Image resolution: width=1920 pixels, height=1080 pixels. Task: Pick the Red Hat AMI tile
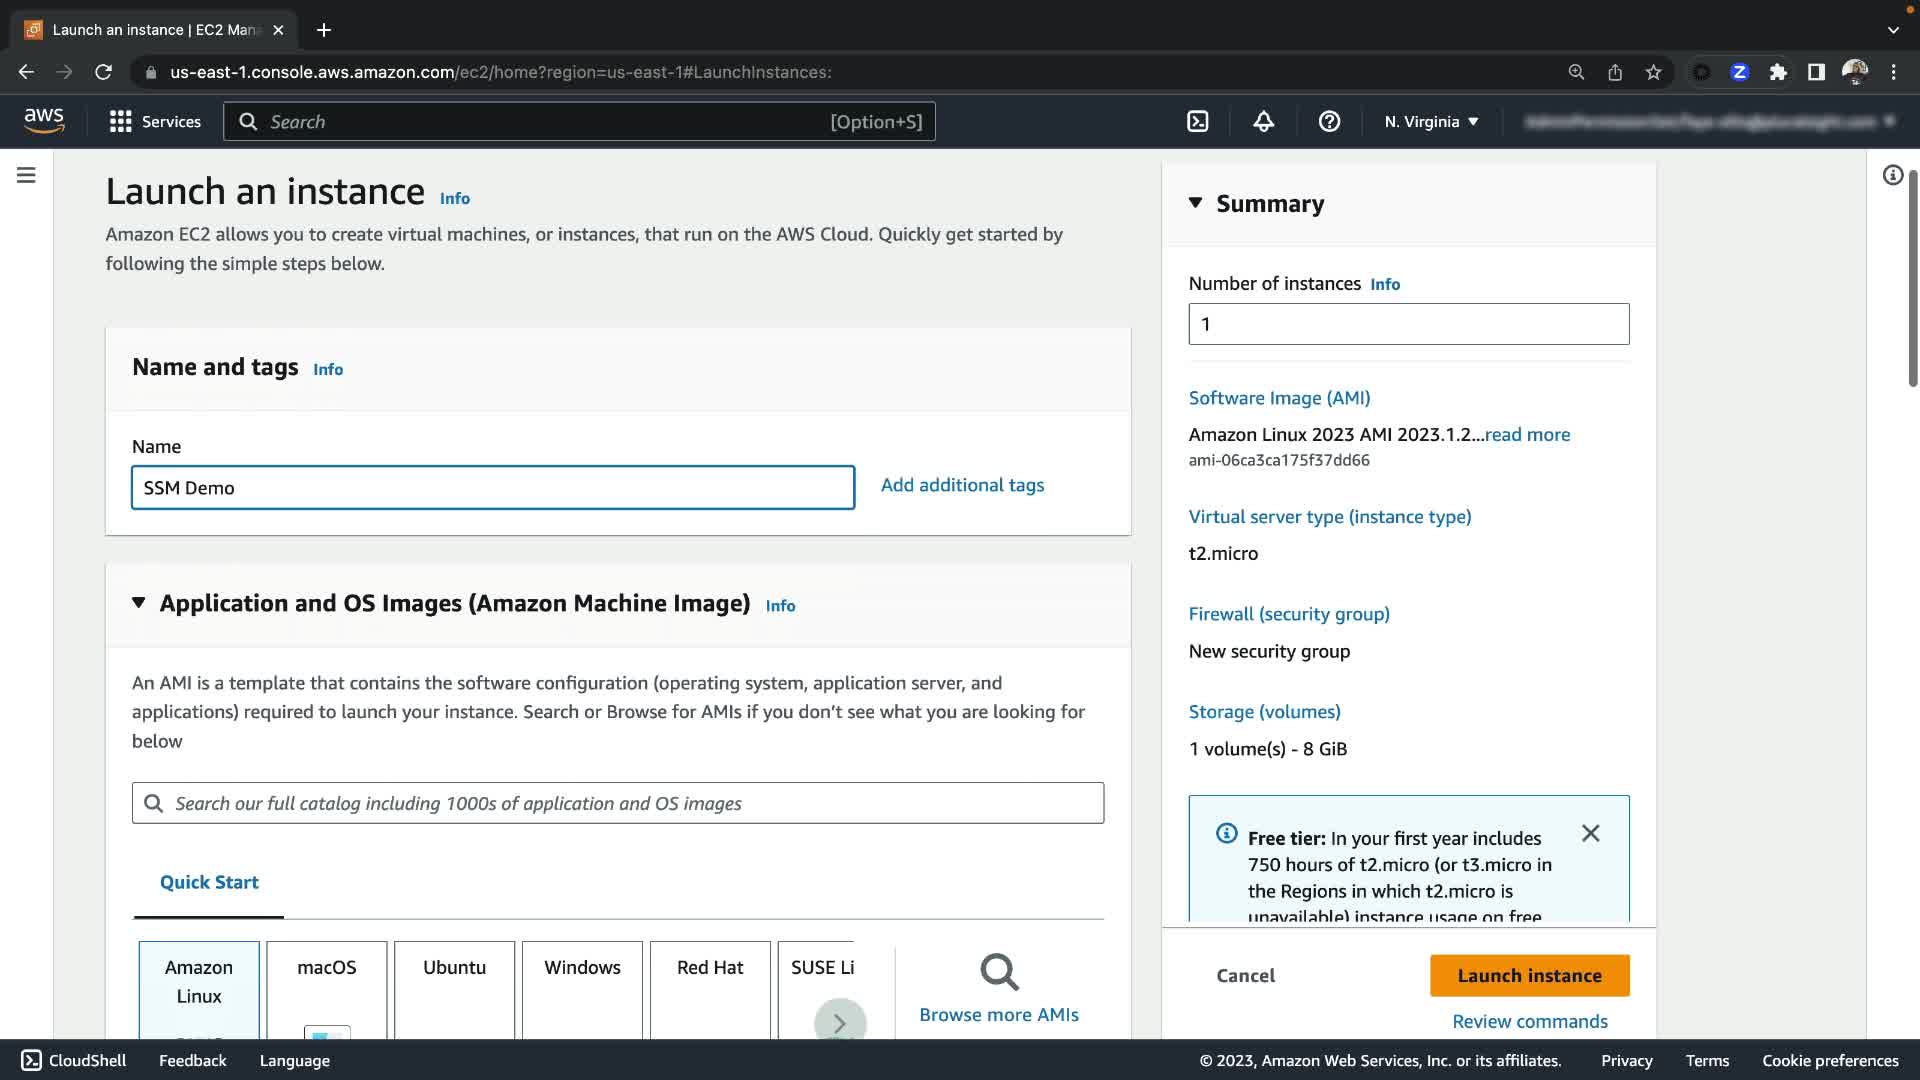tap(710, 985)
